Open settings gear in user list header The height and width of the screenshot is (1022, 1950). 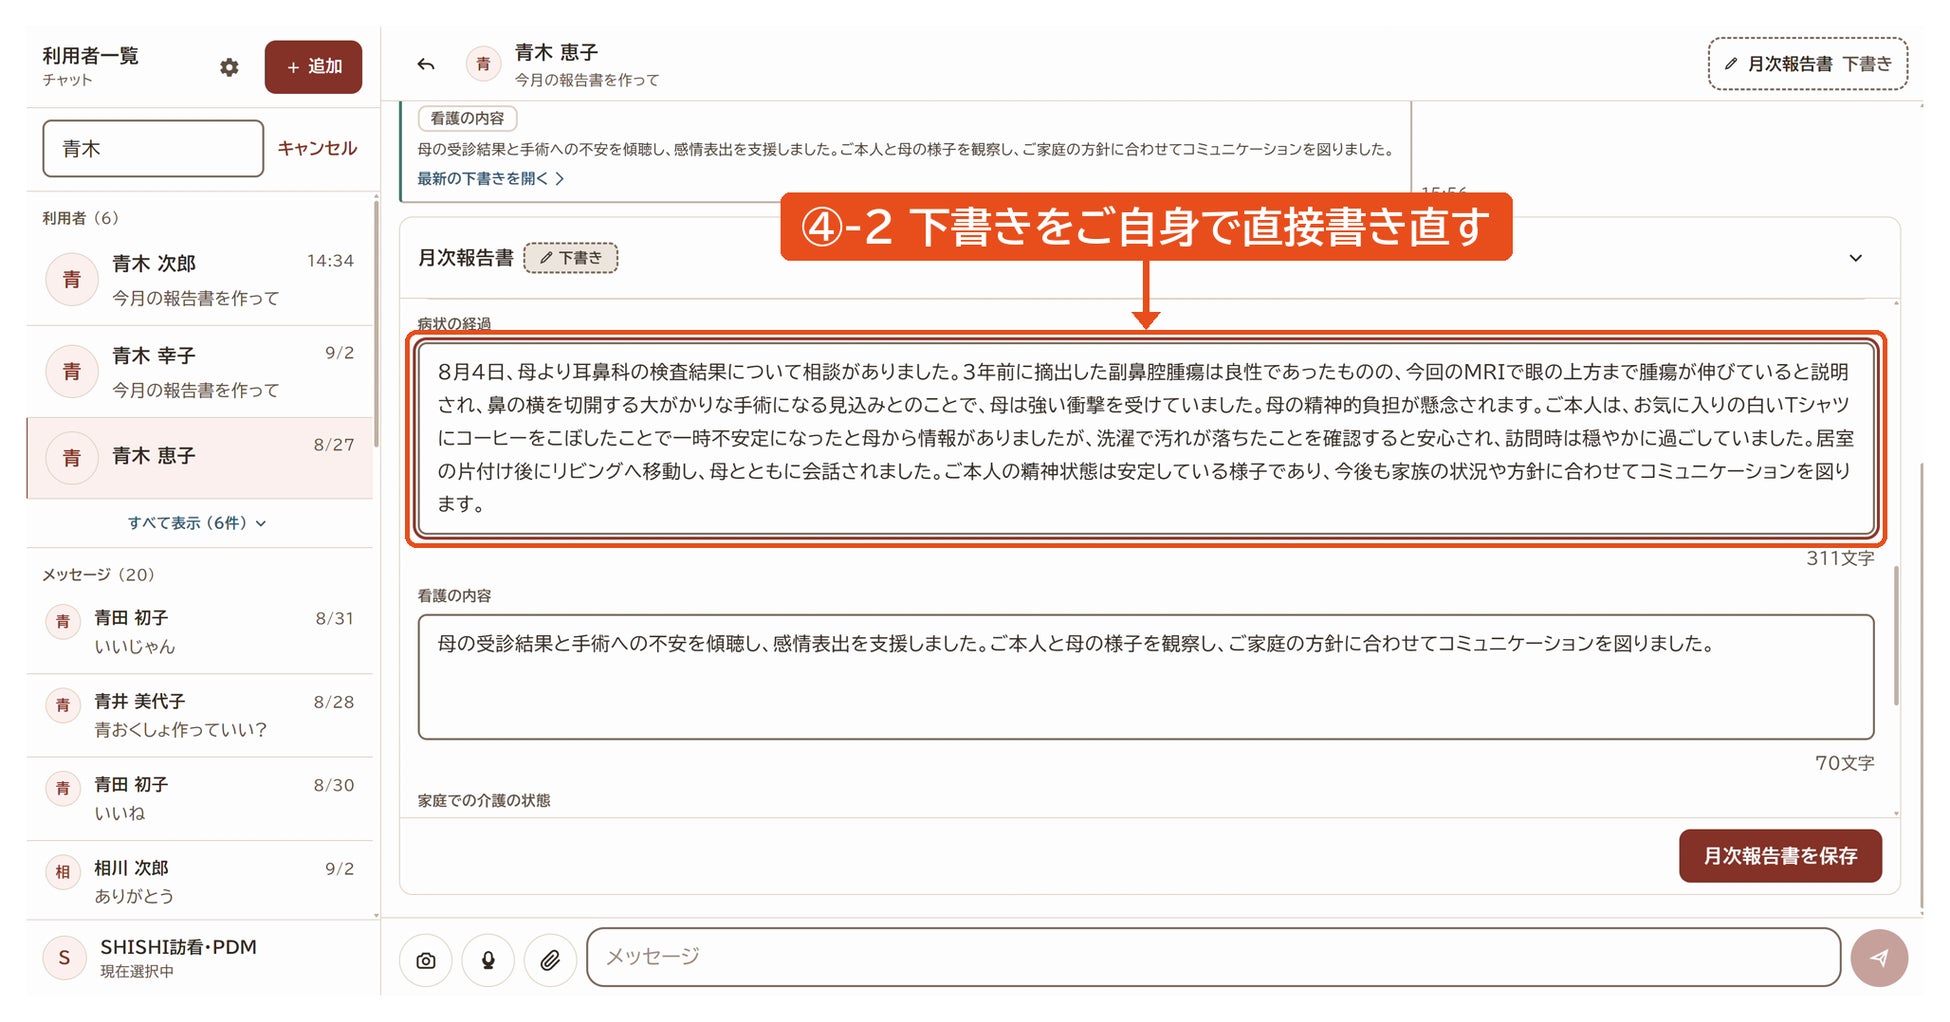229,67
